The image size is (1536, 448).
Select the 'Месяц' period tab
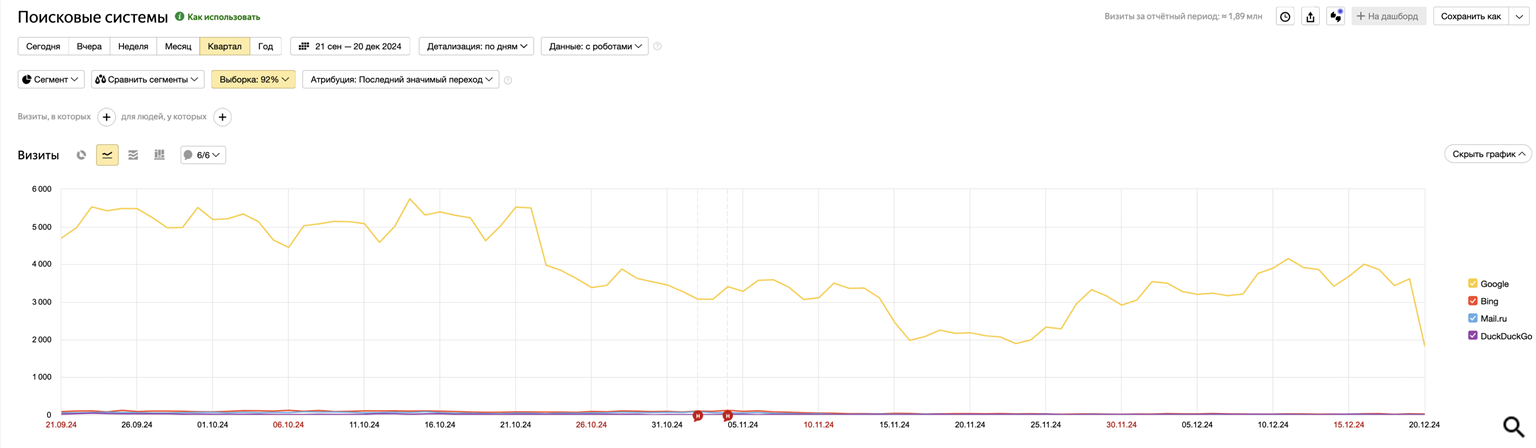tap(178, 46)
